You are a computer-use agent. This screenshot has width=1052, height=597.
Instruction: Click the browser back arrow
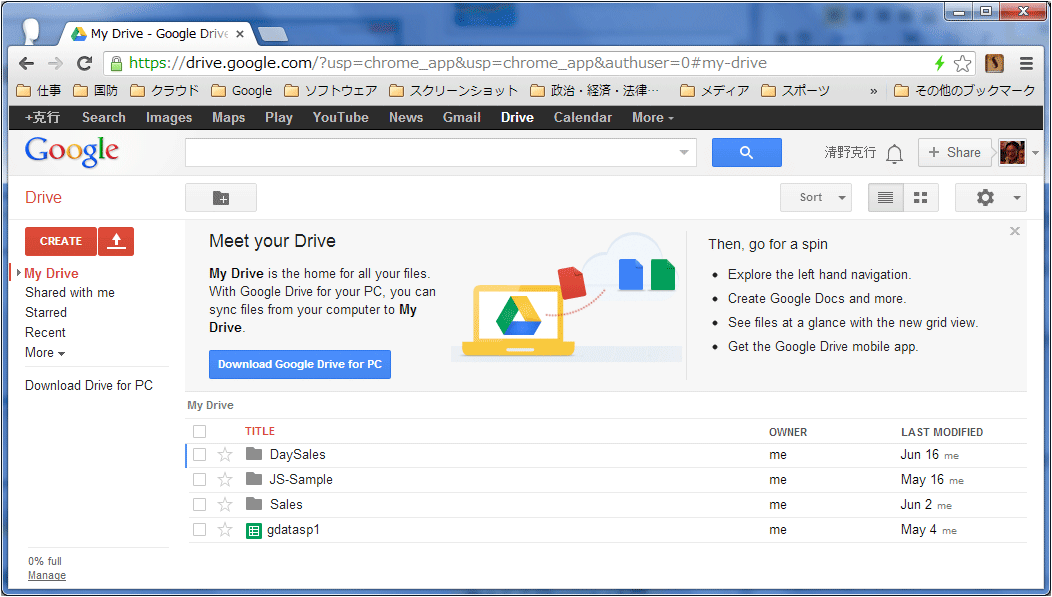[26, 63]
